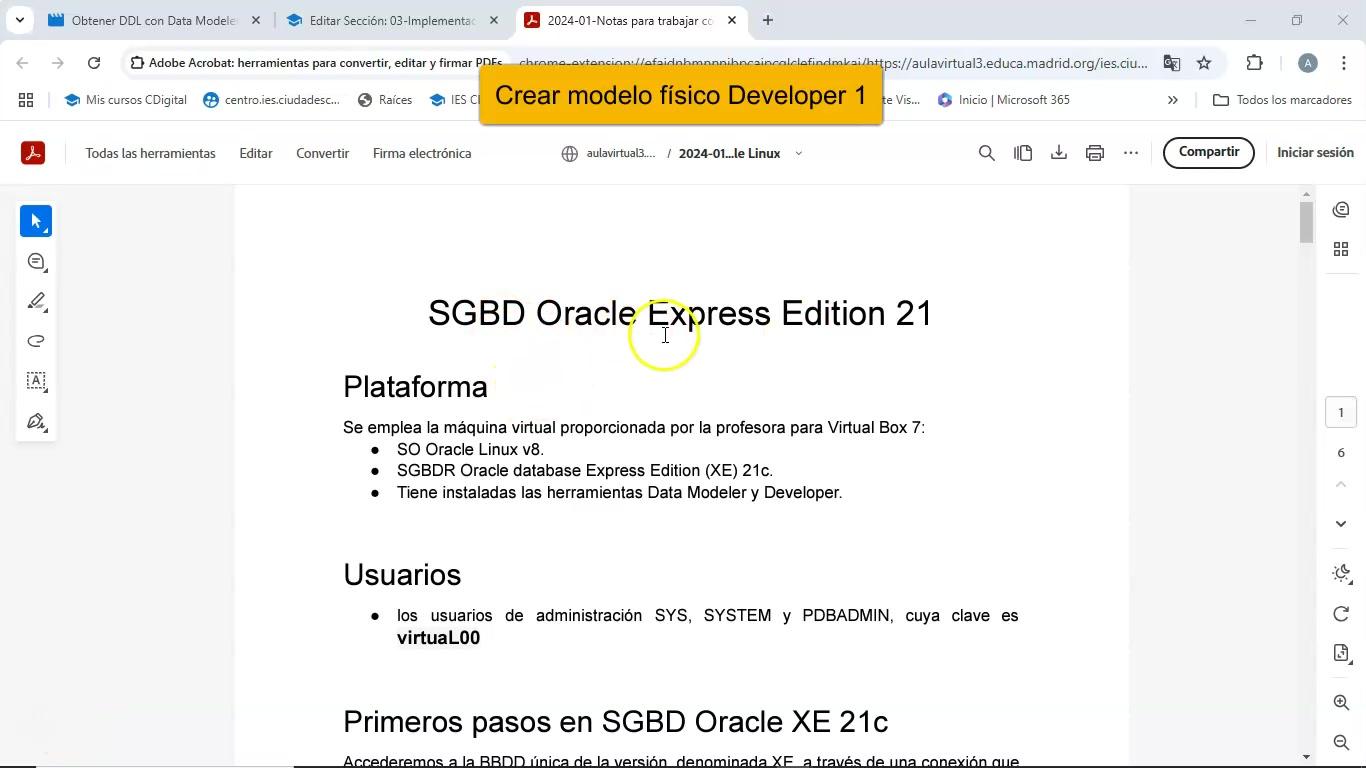Click the aulavirtual3 breadcrumb link
The height and width of the screenshot is (768, 1366).
click(621, 153)
